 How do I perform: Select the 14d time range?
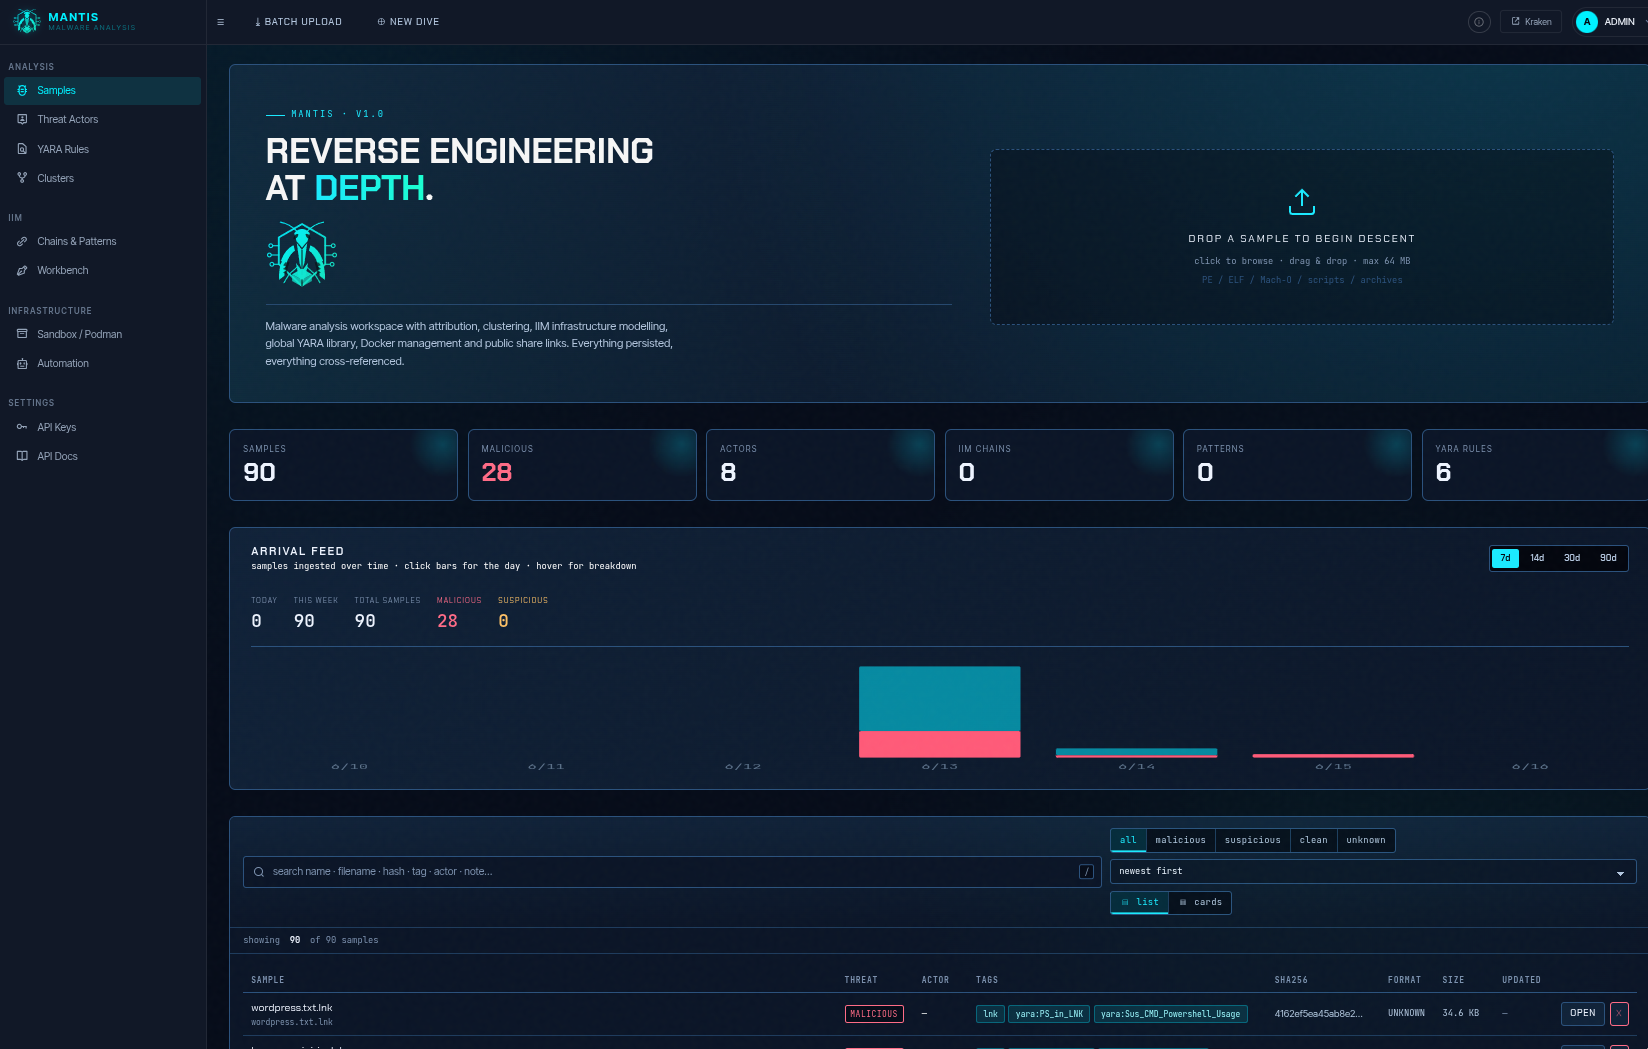1537,558
